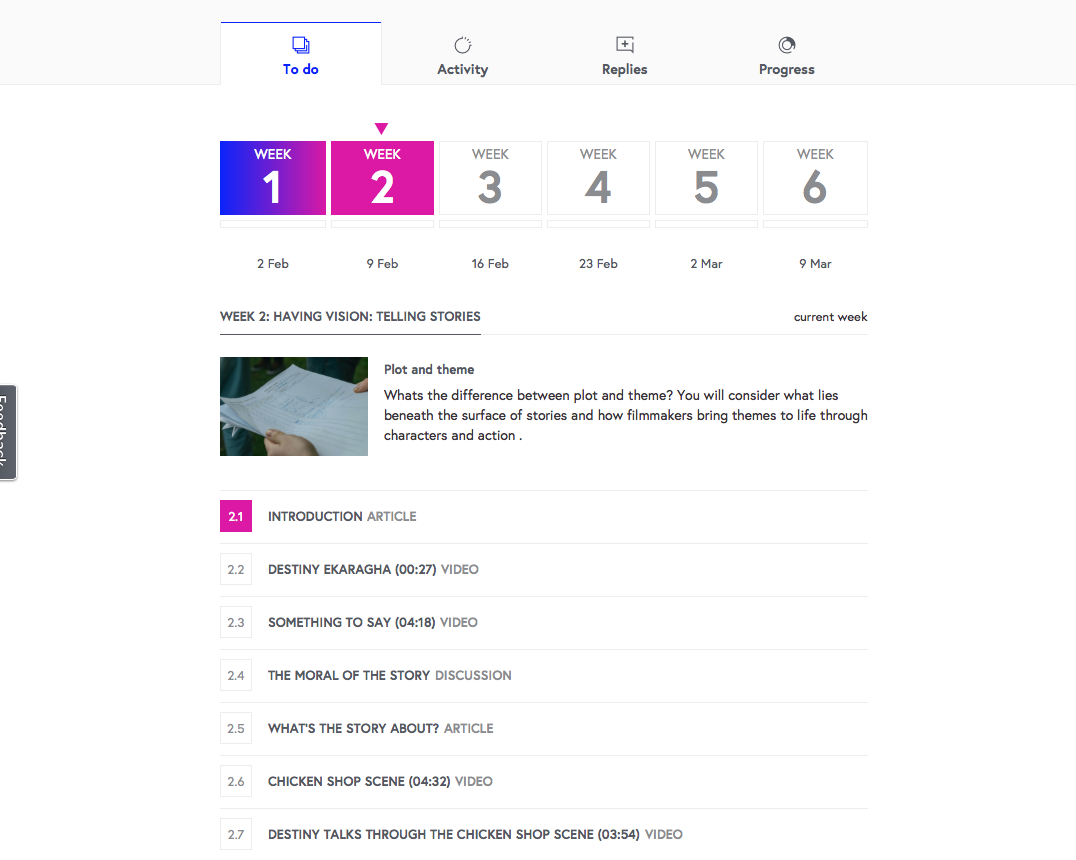Screen dimensions: 1076x860
Task: Switch to the Replies tab
Action: (624, 54)
